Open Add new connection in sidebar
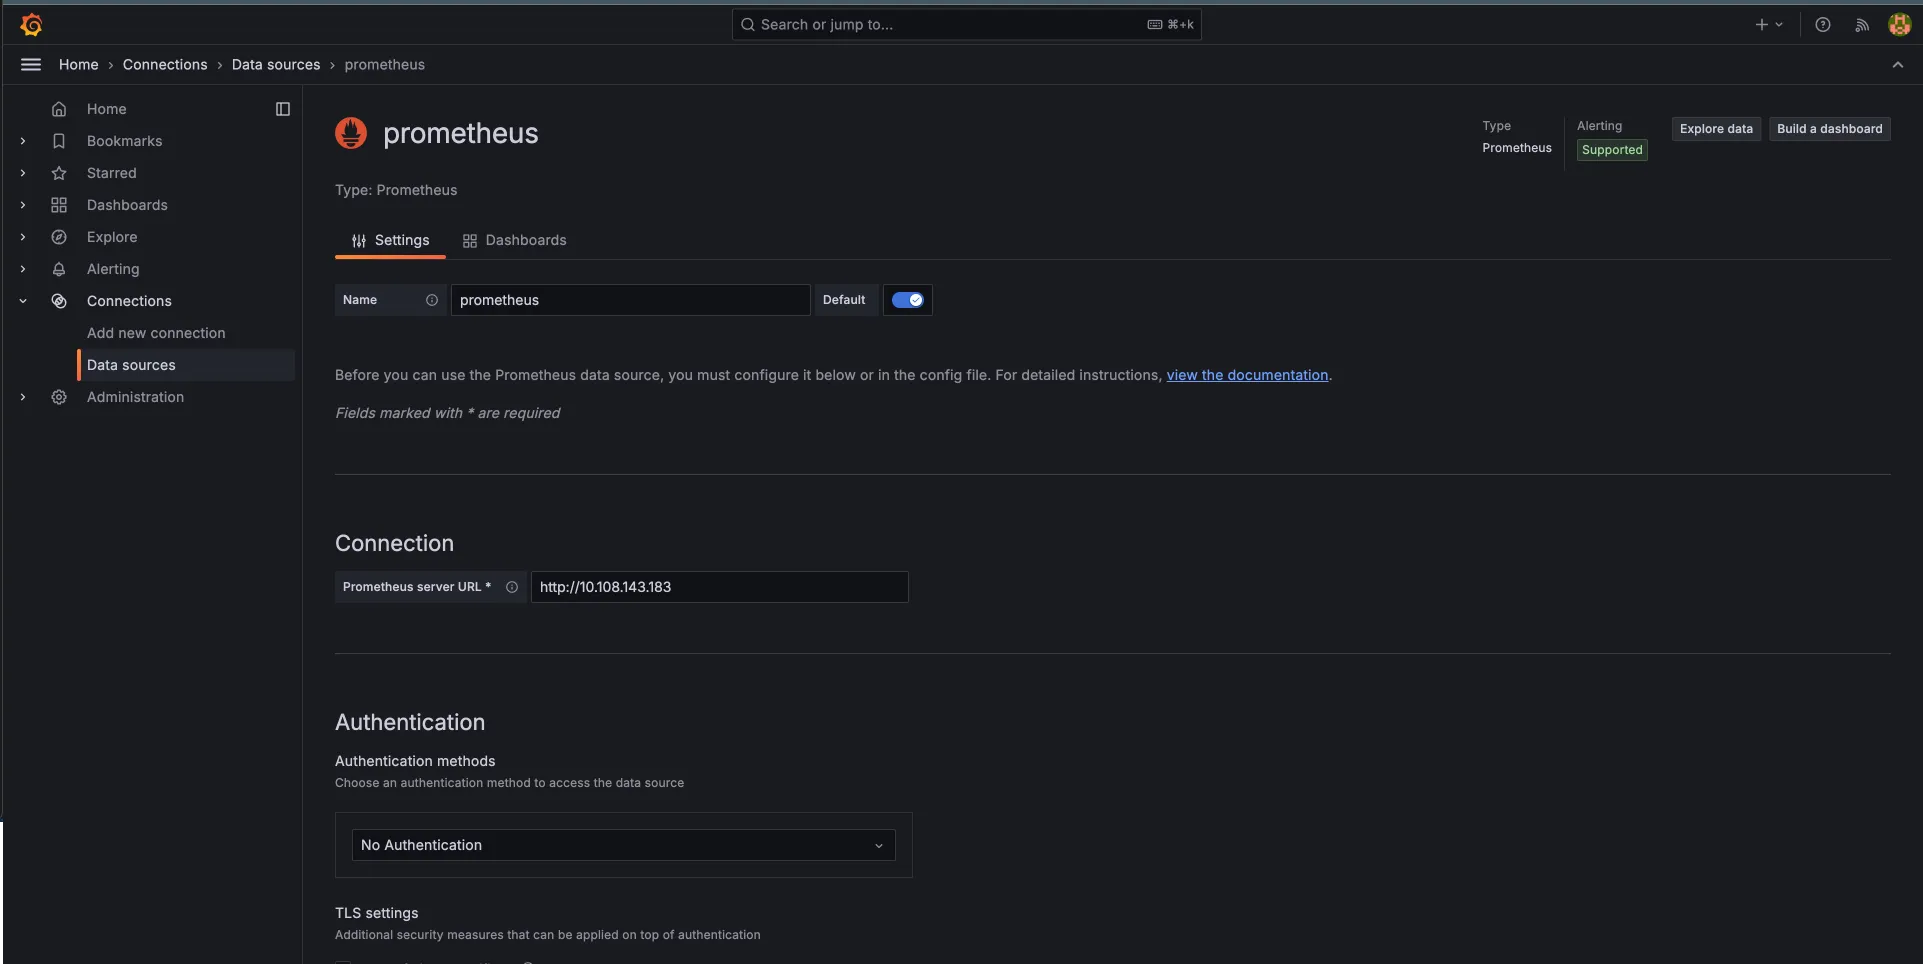The image size is (1923, 964). pos(156,333)
